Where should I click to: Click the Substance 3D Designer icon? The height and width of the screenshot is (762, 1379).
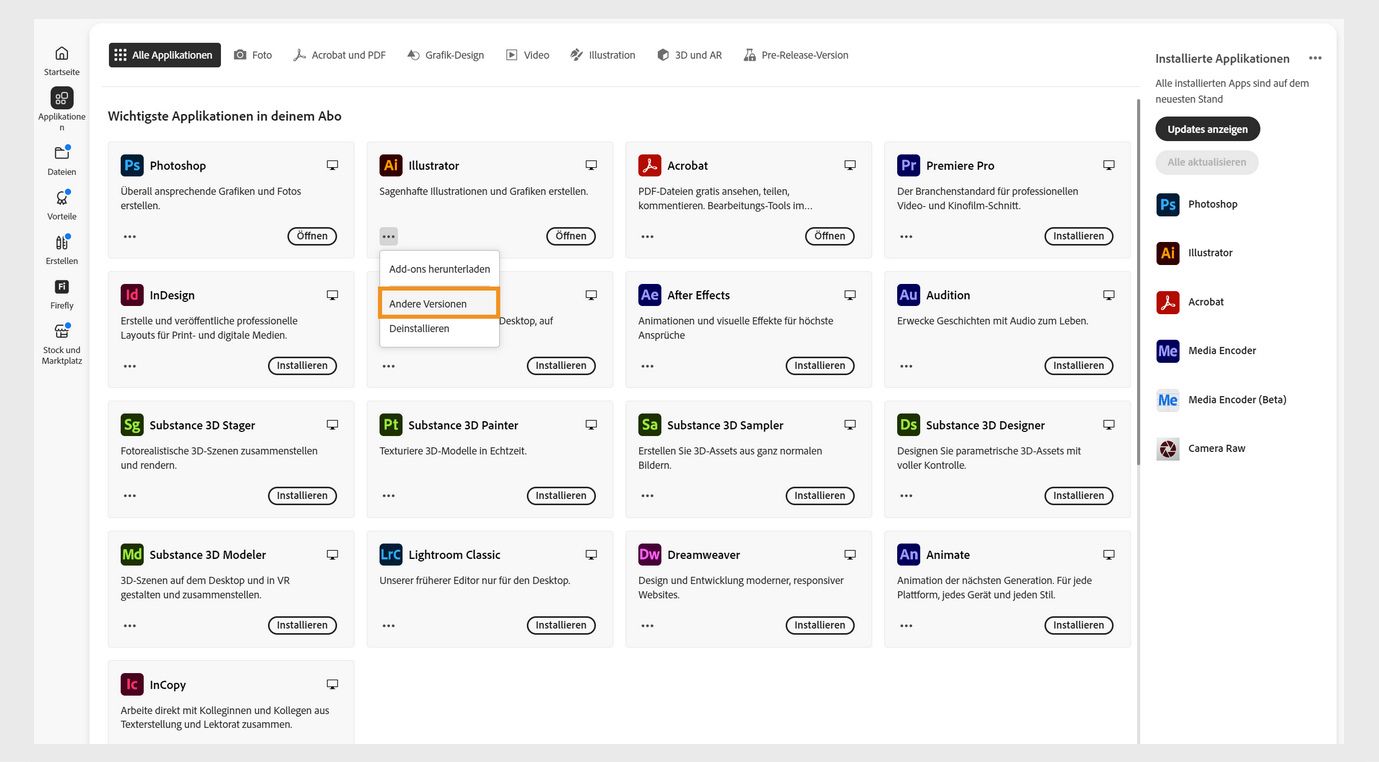click(x=908, y=425)
